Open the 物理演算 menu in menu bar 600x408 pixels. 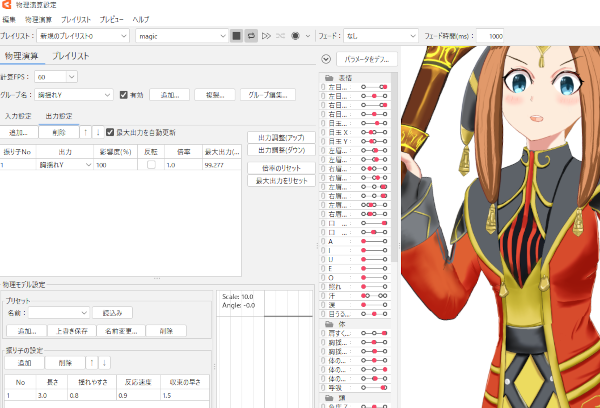38,20
